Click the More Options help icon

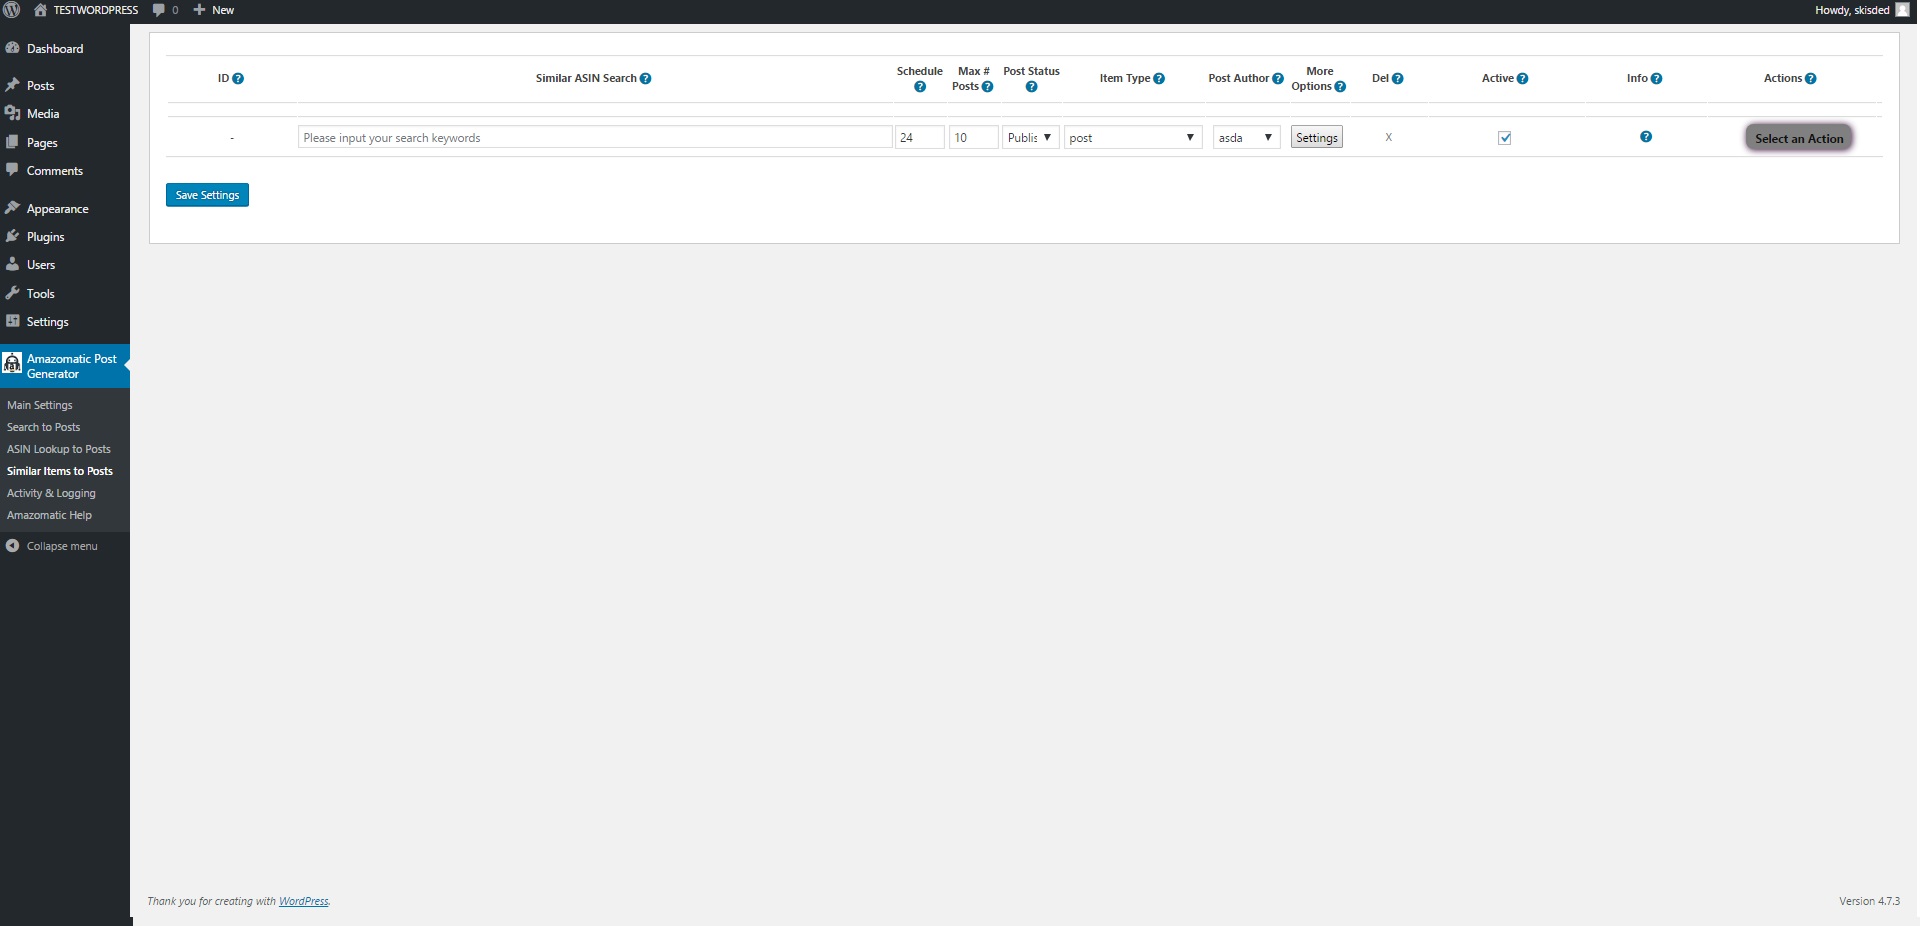pos(1340,87)
